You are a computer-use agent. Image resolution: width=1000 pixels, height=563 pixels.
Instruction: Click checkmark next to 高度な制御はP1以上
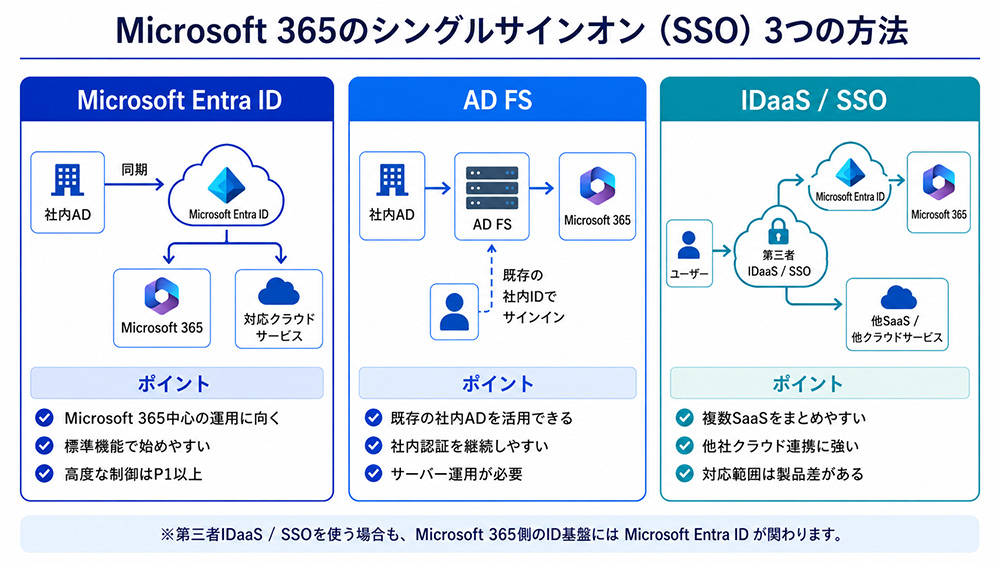click(44, 473)
